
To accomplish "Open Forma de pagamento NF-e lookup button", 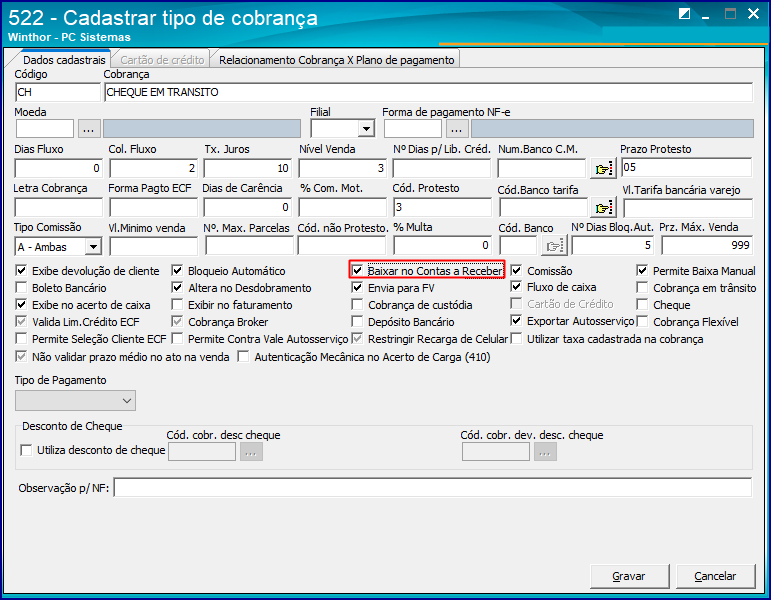I will 457,129.
